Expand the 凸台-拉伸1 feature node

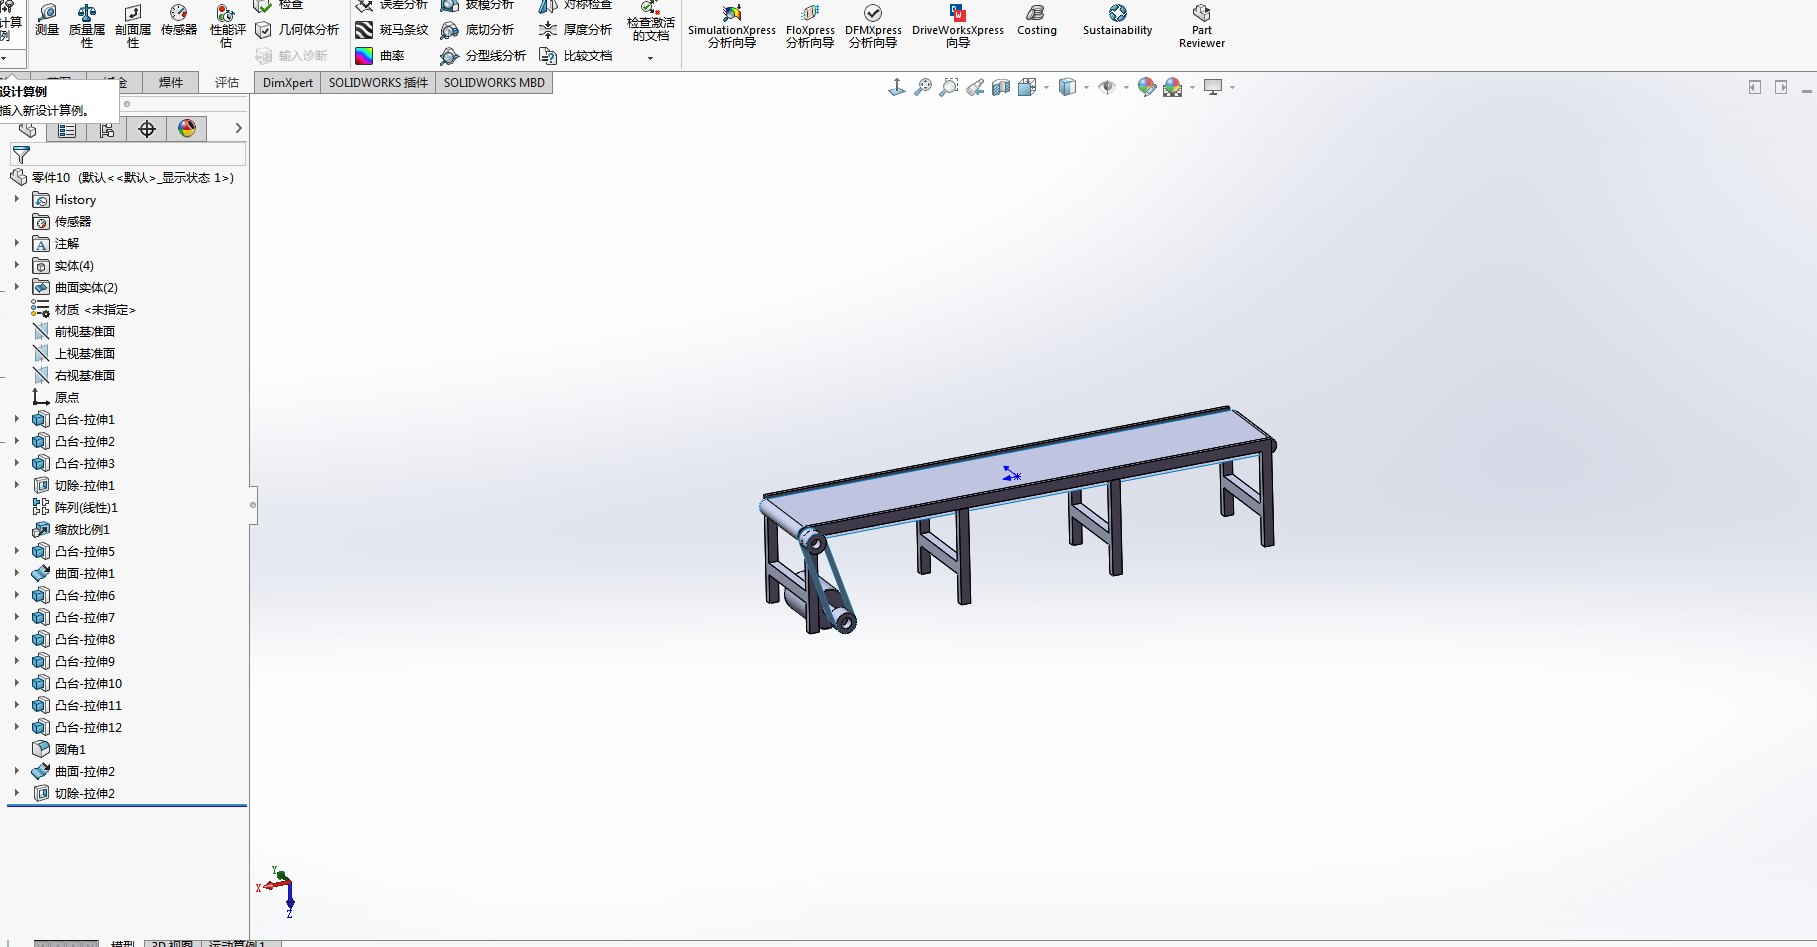pyautogui.click(x=17, y=419)
